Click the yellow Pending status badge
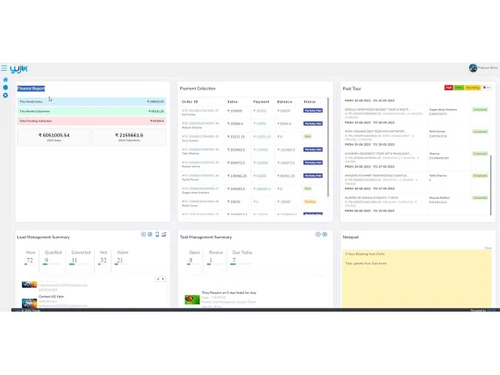 310,202
